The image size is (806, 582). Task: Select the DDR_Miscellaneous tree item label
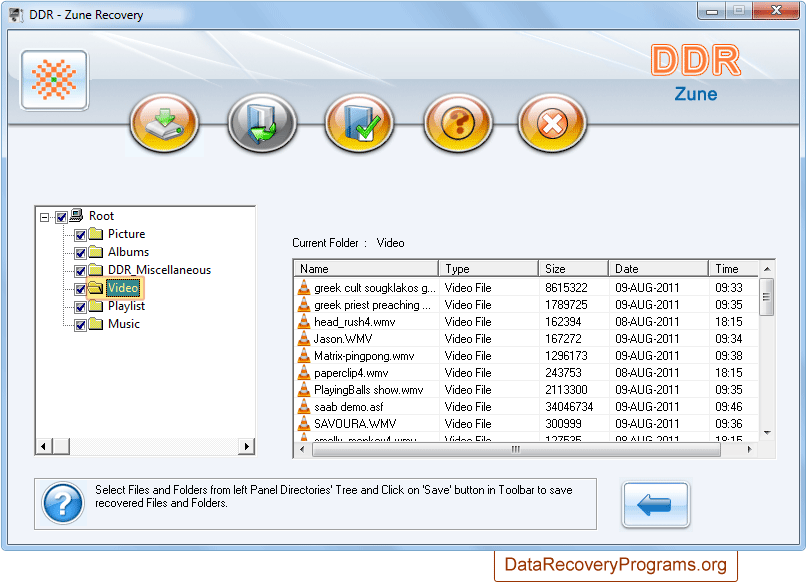(x=159, y=270)
